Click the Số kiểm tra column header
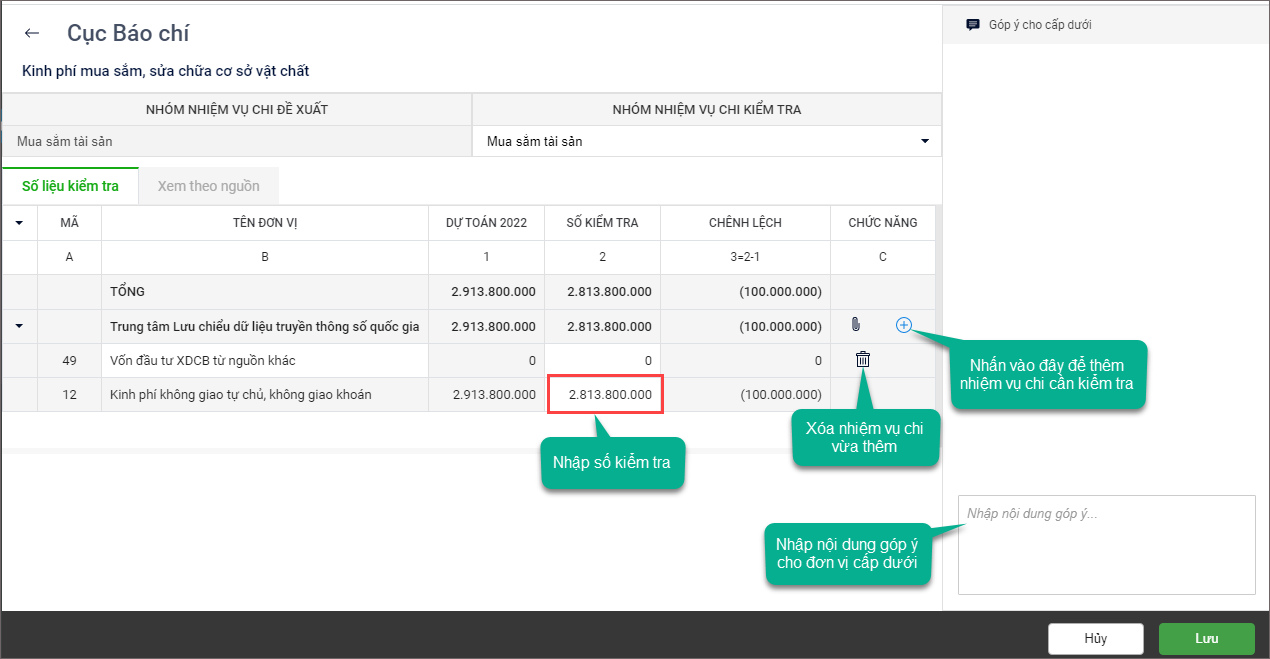The image size is (1270, 659). click(602, 223)
